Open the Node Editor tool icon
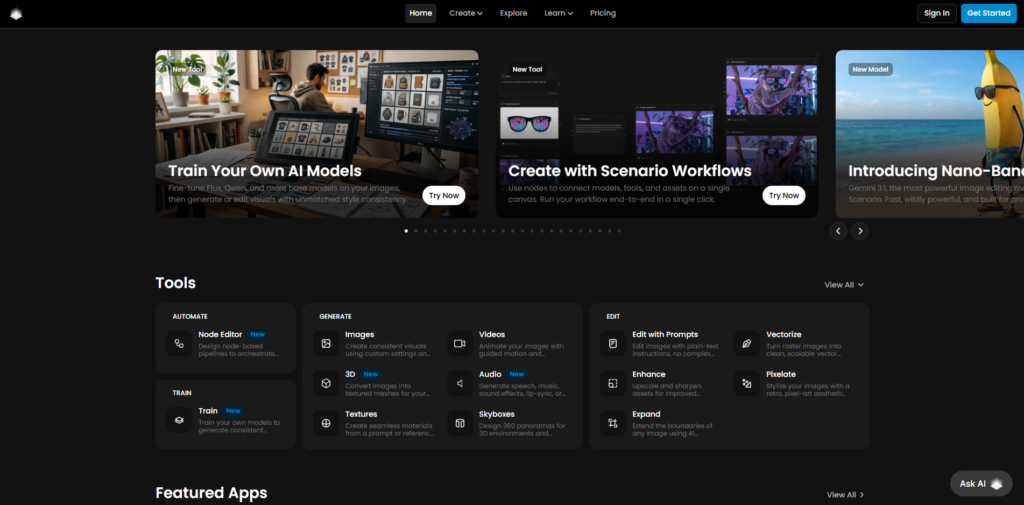The width and height of the screenshot is (1024, 505). click(x=180, y=343)
